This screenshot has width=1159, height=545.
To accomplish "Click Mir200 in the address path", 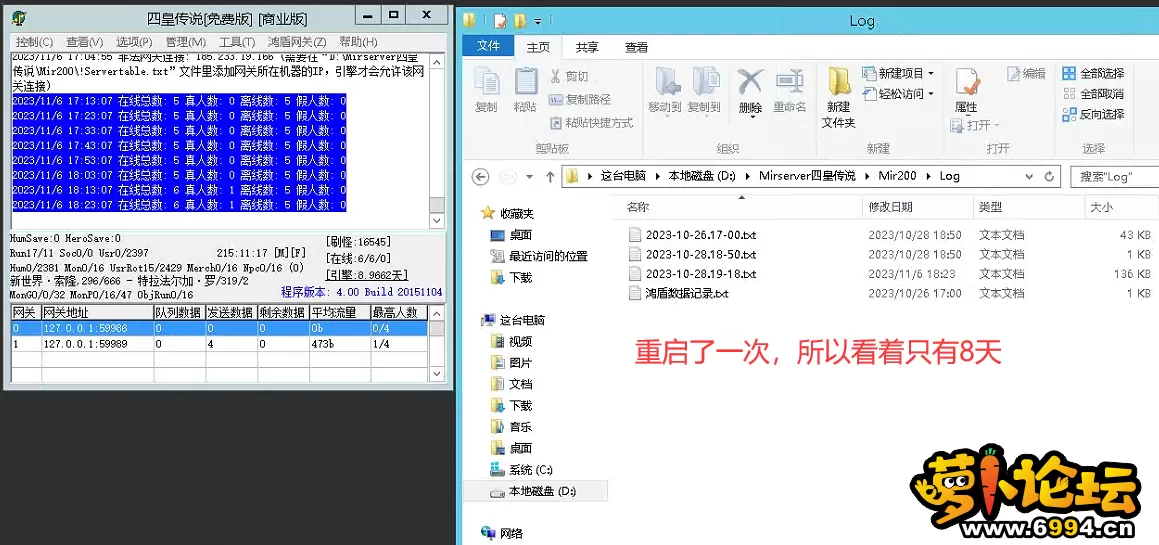I will pyautogui.click(x=897, y=177).
